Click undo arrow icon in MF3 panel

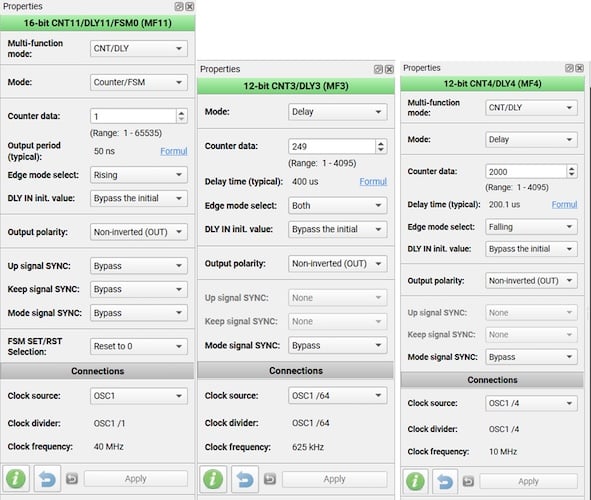coord(245,479)
